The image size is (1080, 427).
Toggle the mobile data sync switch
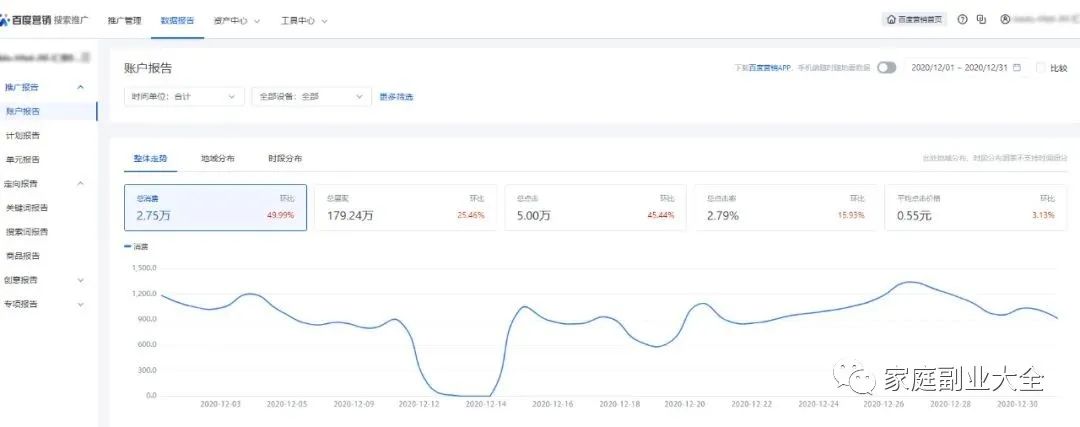click(x=886, y=68)
